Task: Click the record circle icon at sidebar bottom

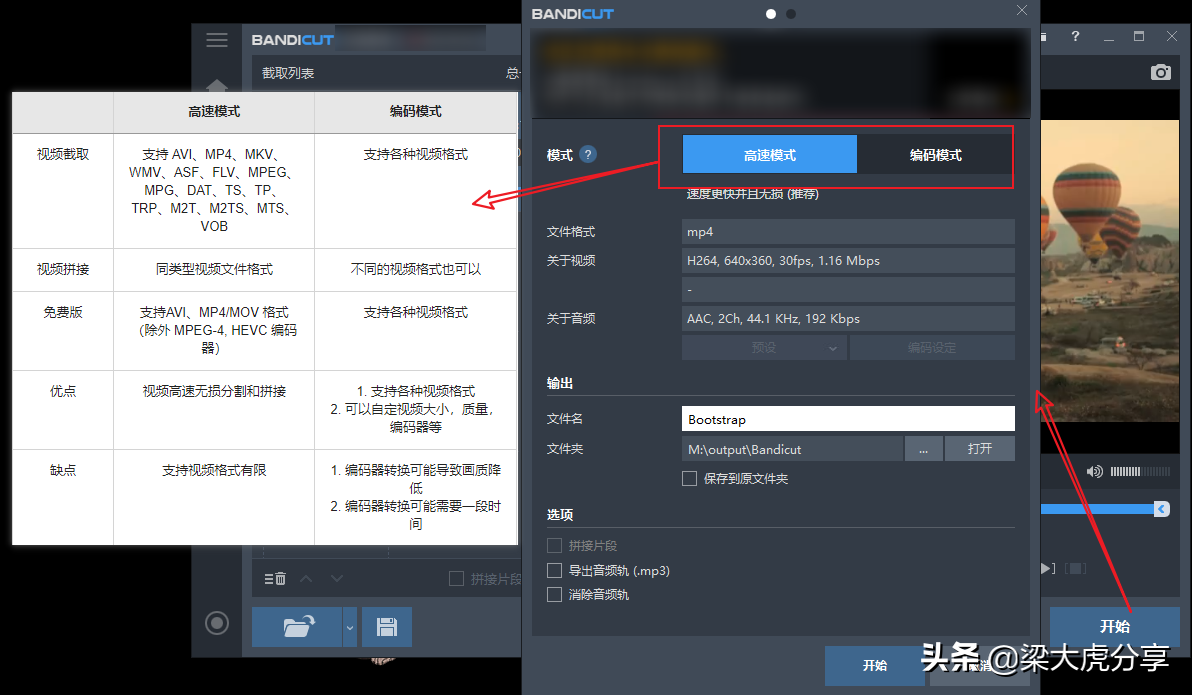Action: (217, 624)
